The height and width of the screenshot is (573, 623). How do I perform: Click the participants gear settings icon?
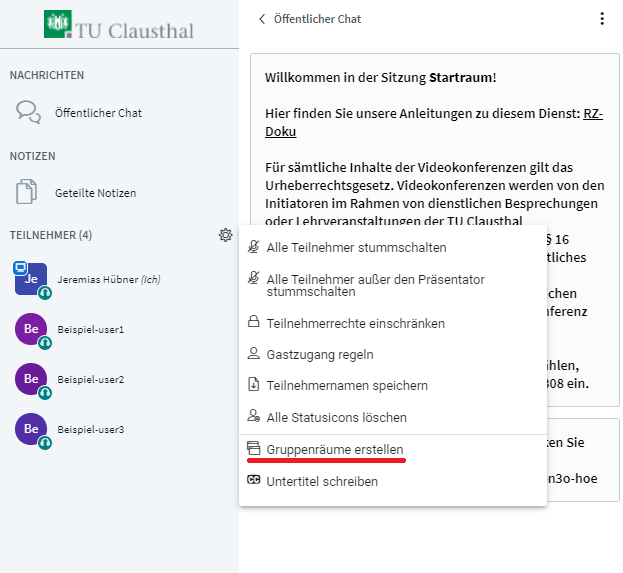225,235
